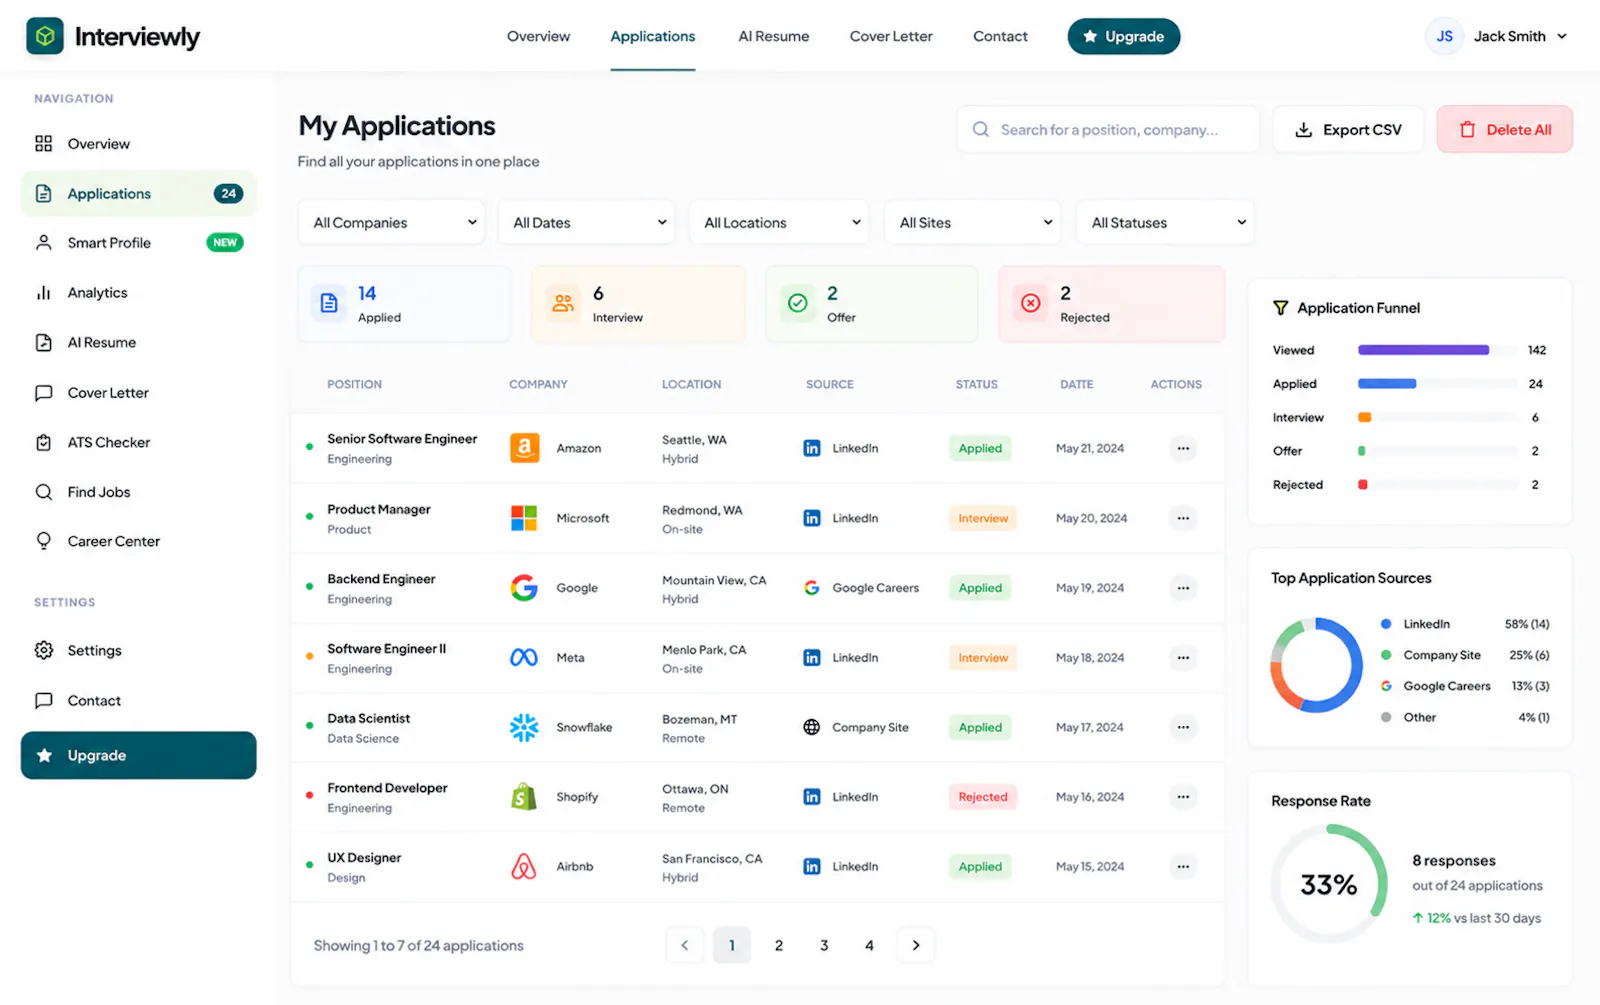Click the Interview people icon card

(x=563, y=303)
